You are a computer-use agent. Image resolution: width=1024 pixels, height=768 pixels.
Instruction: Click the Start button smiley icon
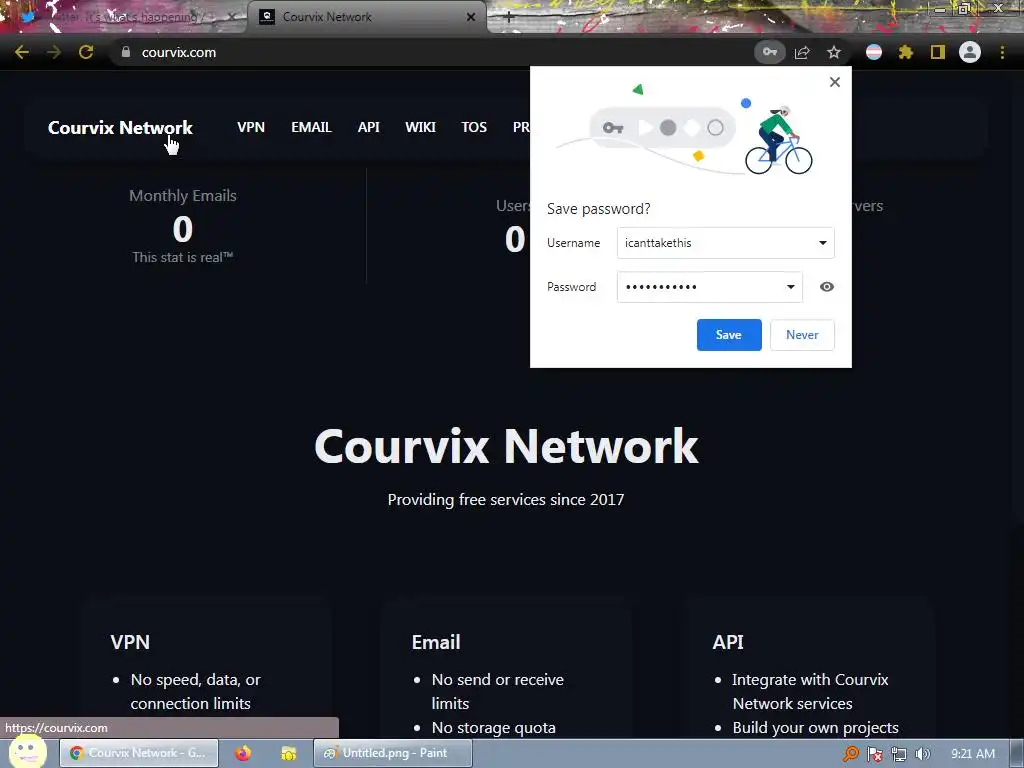pos(27,752)
